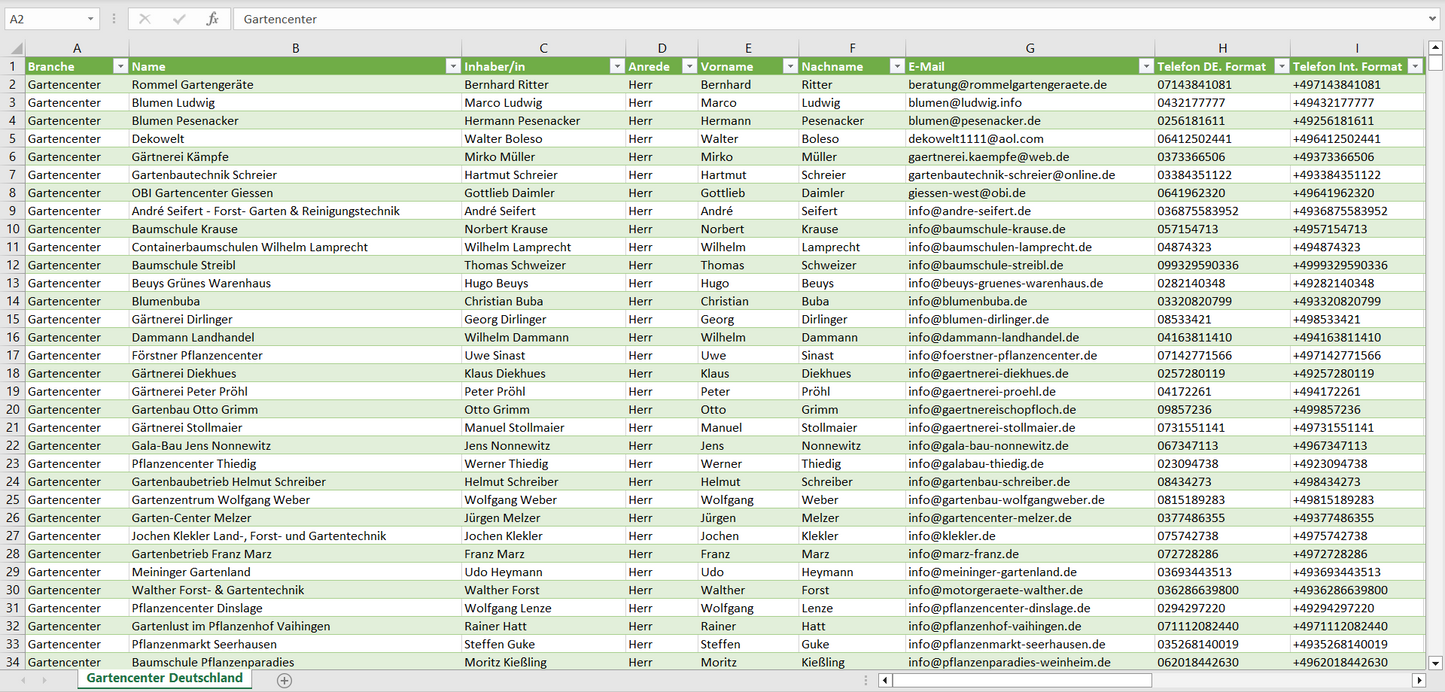Open the Name Box dropdown arrow
Image resolution: width=1445 pixels, height=692 pixels.
(x=90, y=19)
